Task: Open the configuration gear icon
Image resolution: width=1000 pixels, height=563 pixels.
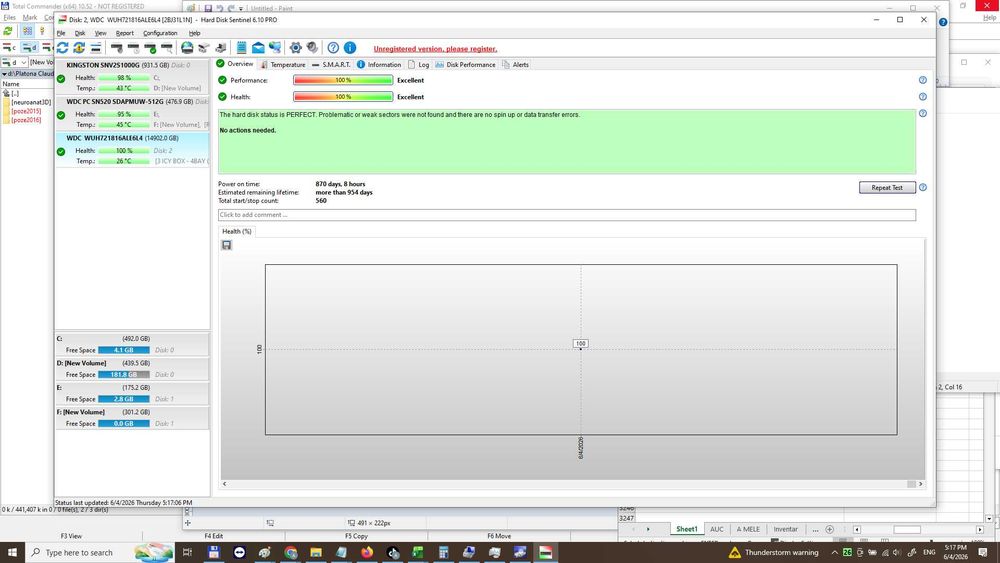Action: point(295,48)
